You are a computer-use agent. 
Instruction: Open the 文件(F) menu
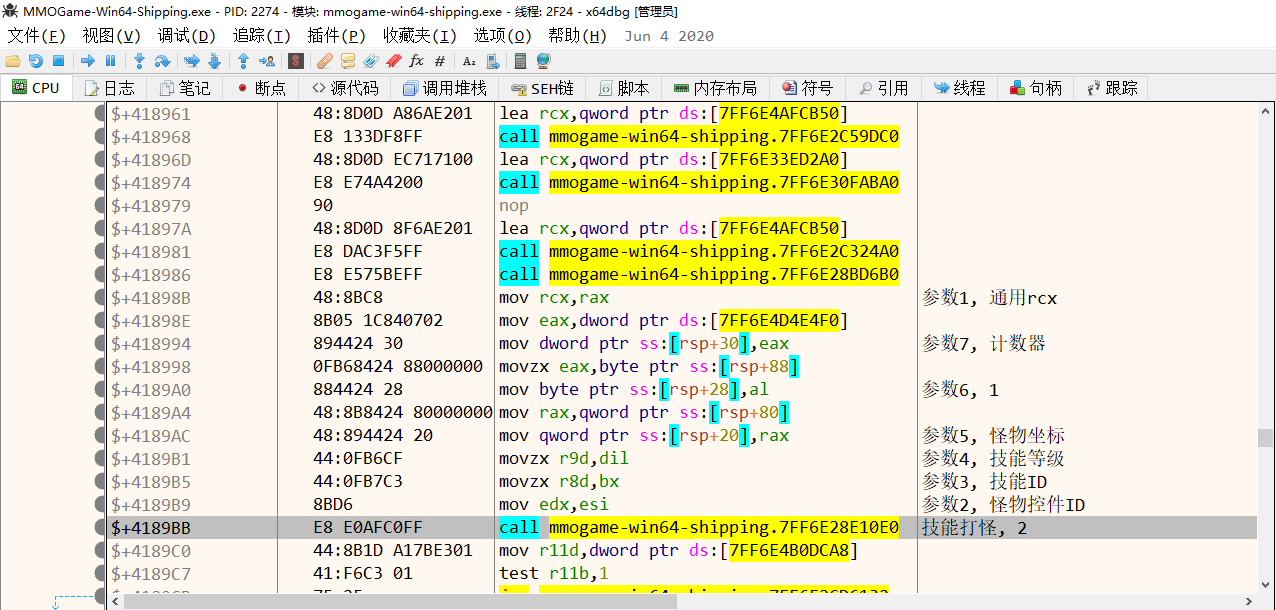click(37, 36)
